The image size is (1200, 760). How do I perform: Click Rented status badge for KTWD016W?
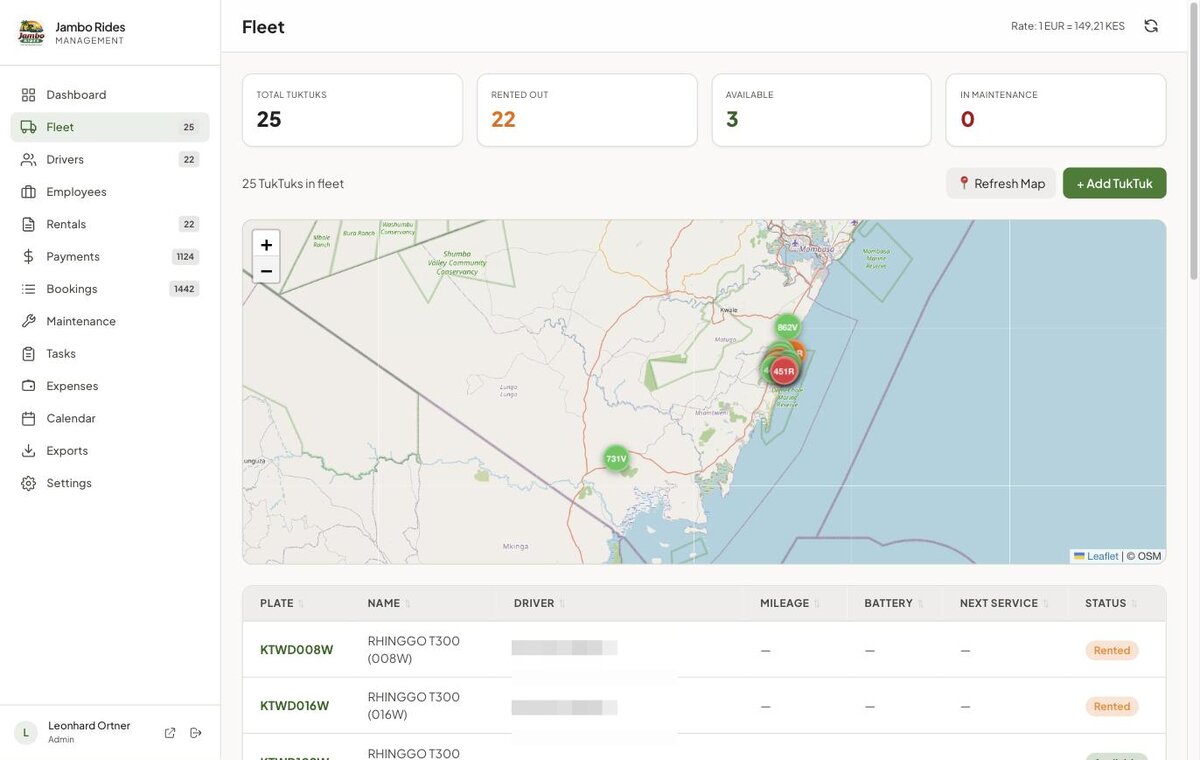click(x=1112, y=706)
